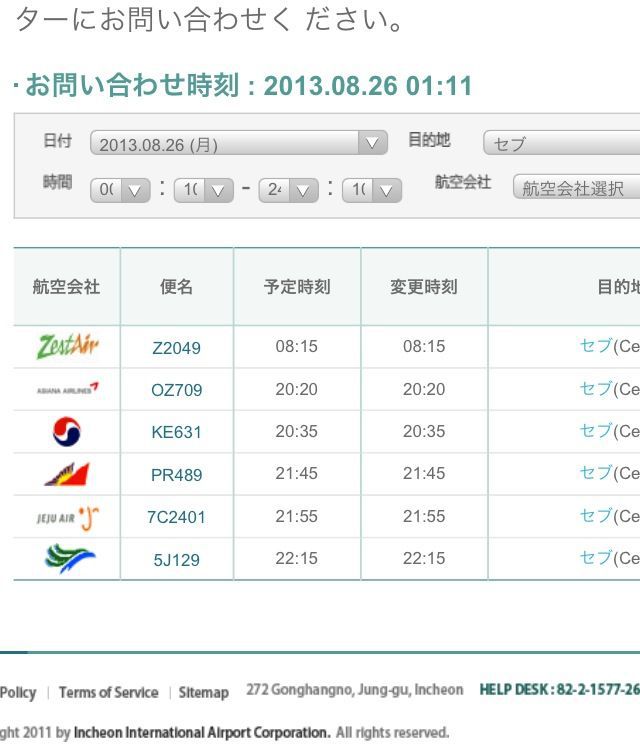Screen dimensions: 640x751
Task: Open the end hour dropdown
Action: coord(288,190)
